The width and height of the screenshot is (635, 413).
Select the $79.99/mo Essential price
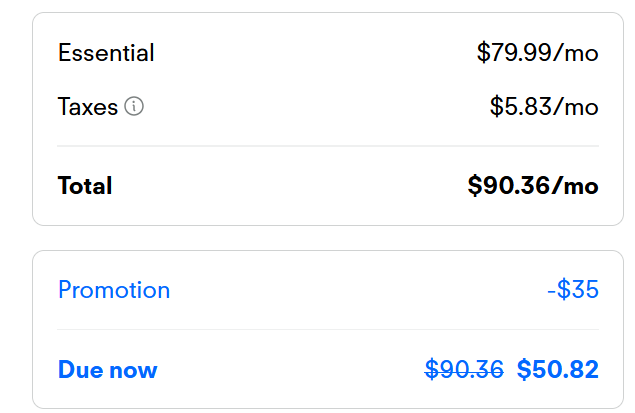pyautogui.click(x=537, y=53)
